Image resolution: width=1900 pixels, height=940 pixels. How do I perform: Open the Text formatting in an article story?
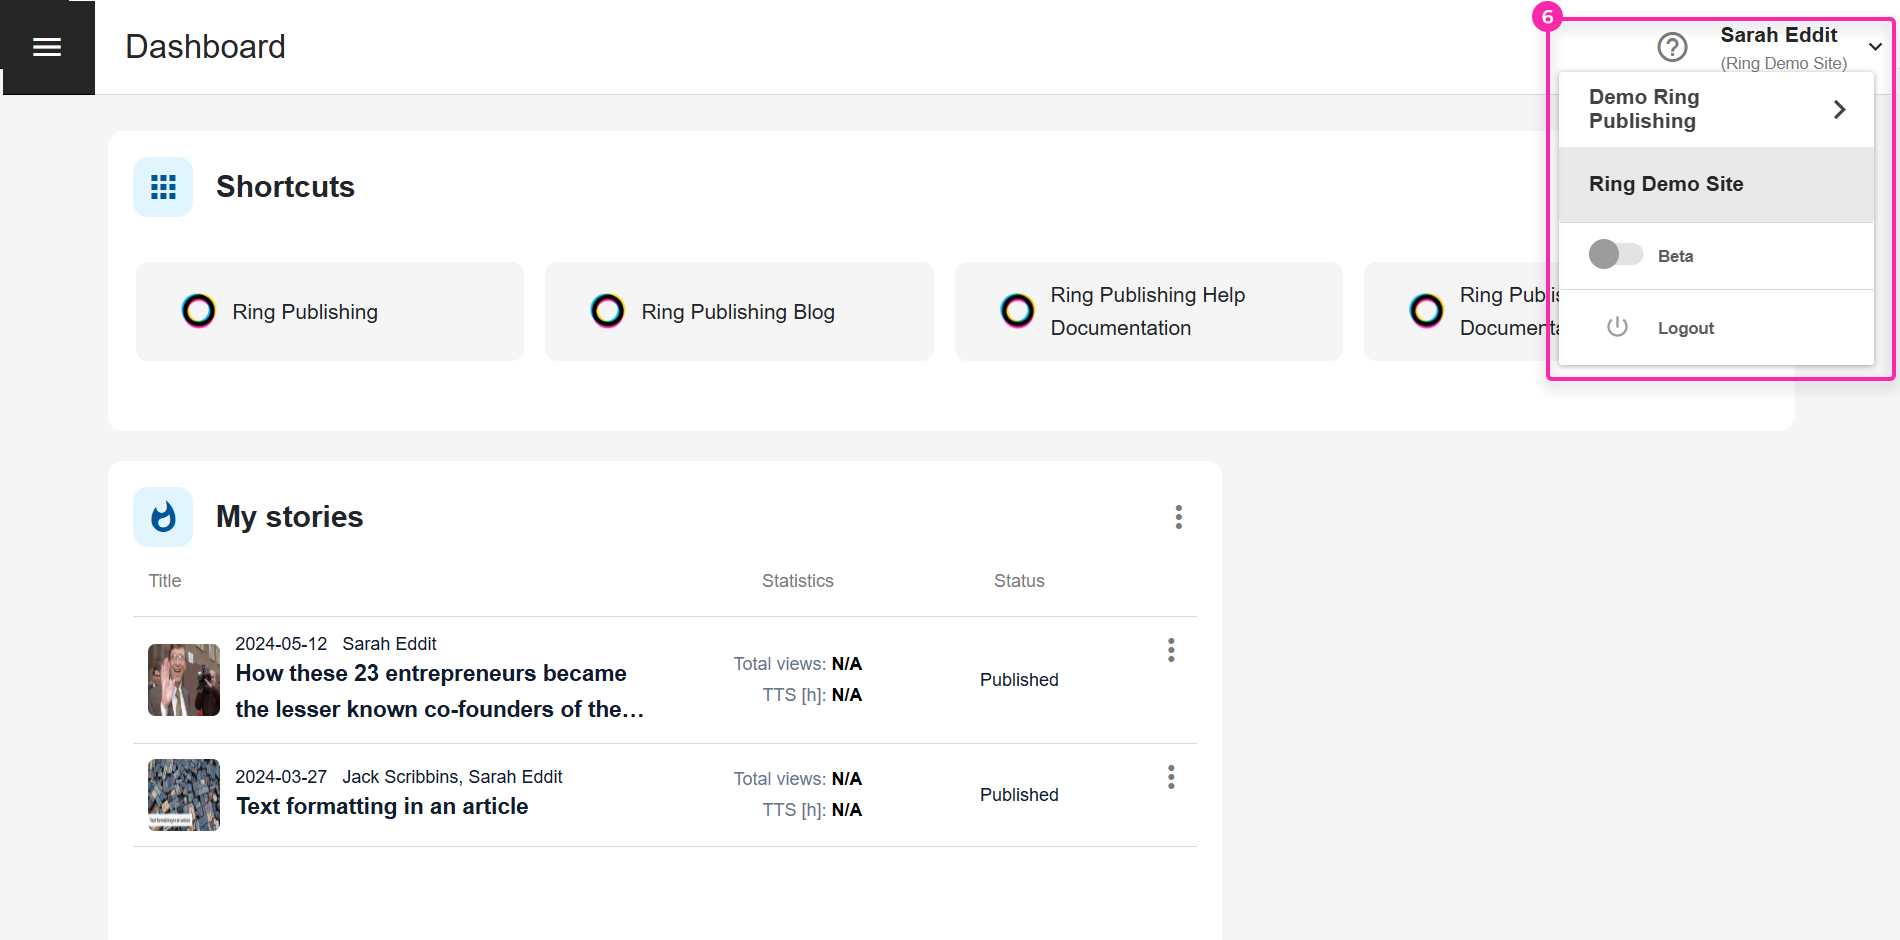point(382,807)
